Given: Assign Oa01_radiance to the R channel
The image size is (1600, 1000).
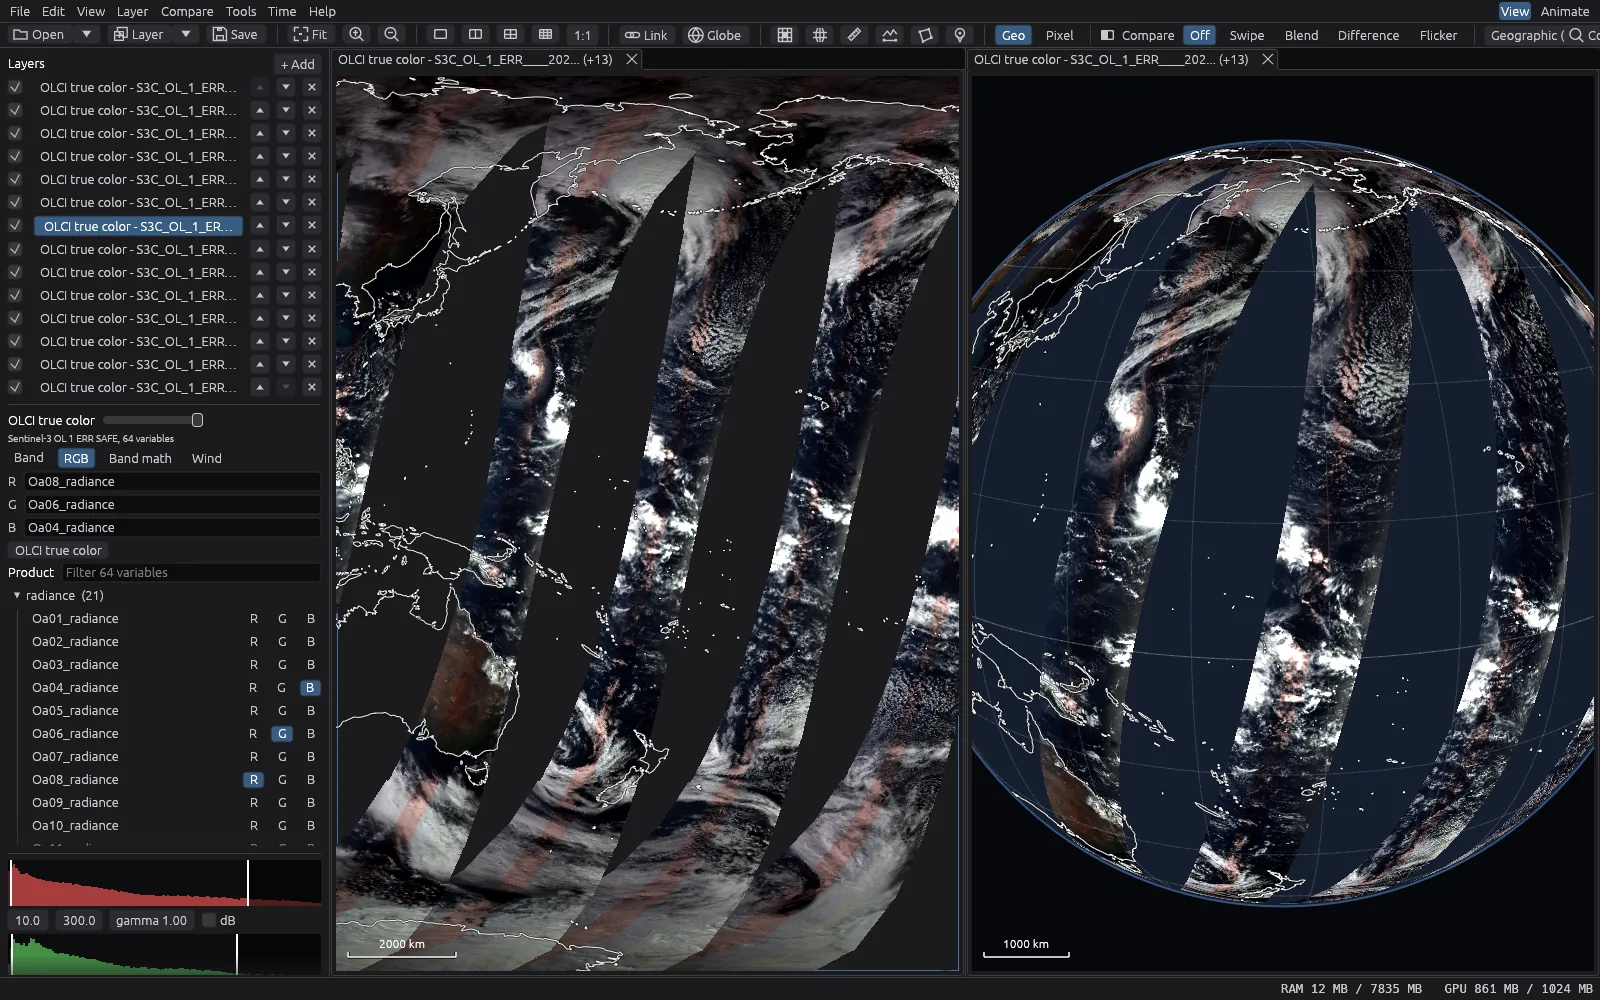Looking at the screenshot, I should coord(254,619).
